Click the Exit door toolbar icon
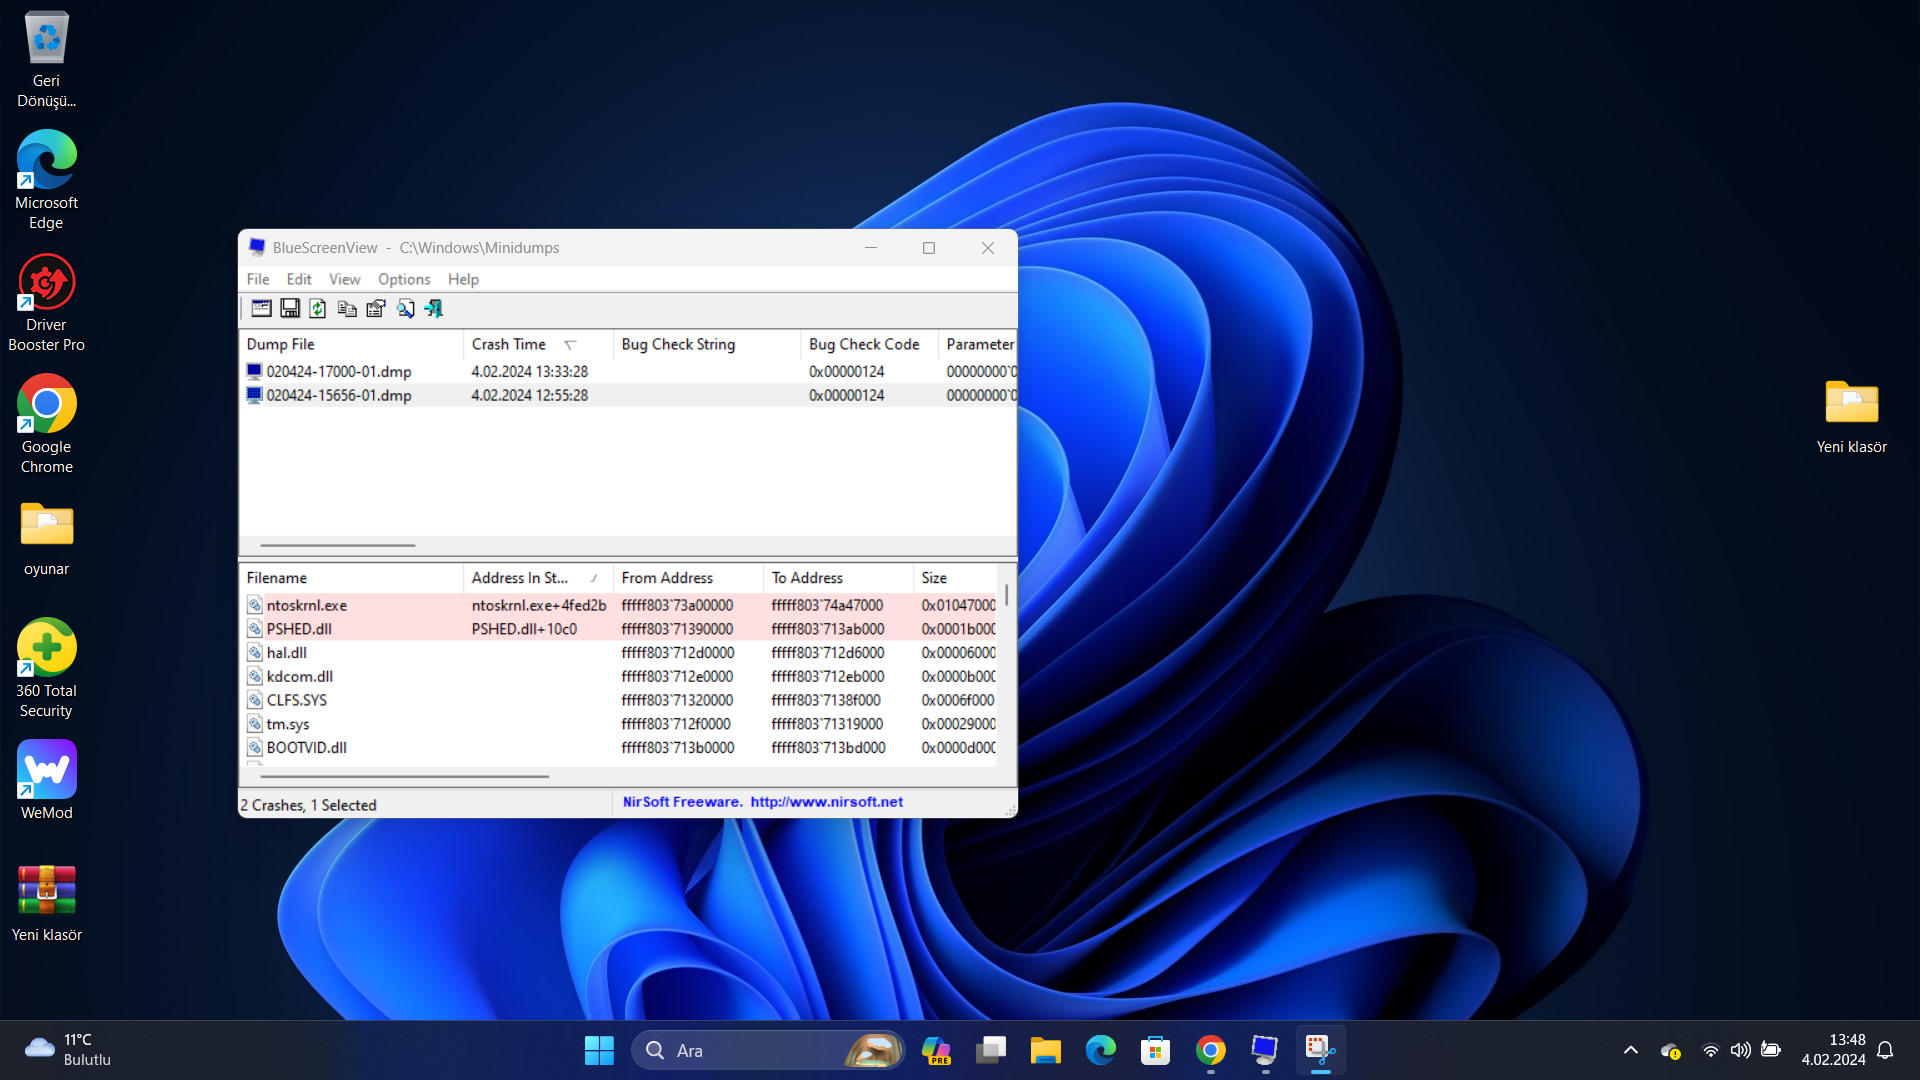The image size is (1920, 1080). (434, 308)
